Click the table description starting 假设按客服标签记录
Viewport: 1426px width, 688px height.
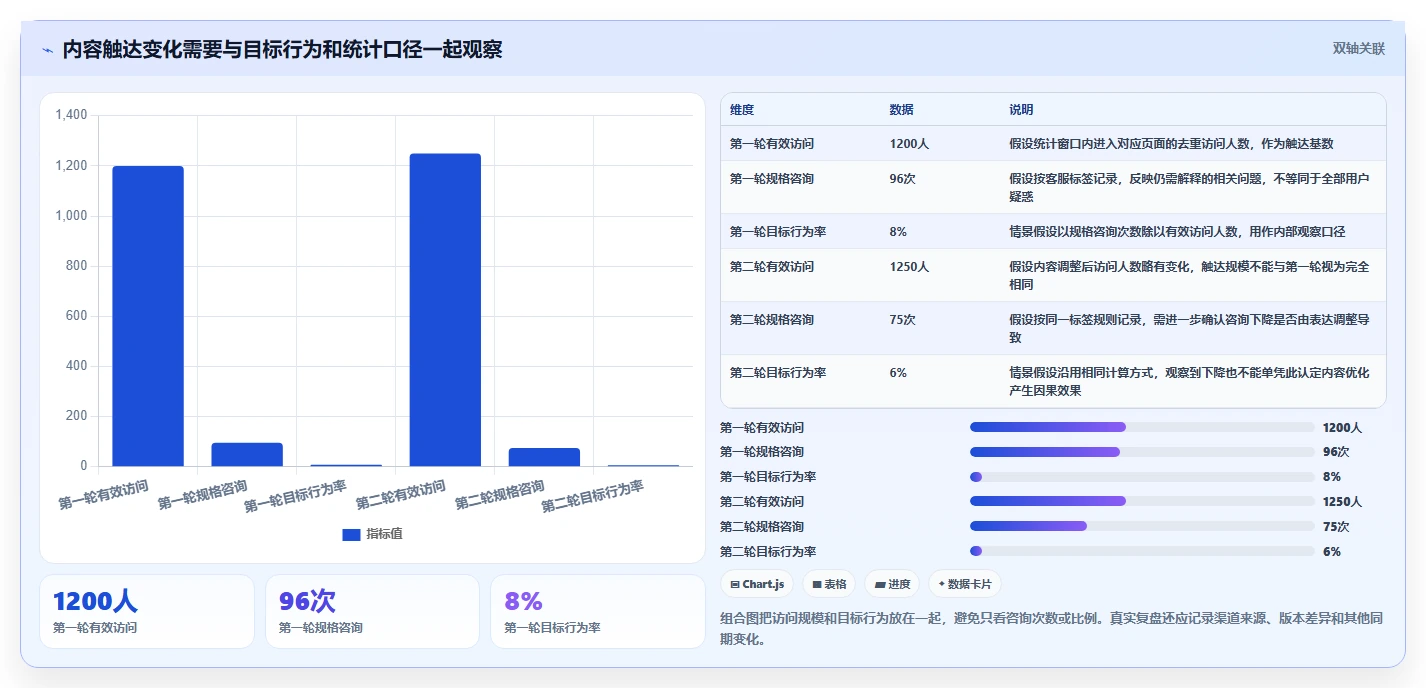click(x=1189, y=188)
